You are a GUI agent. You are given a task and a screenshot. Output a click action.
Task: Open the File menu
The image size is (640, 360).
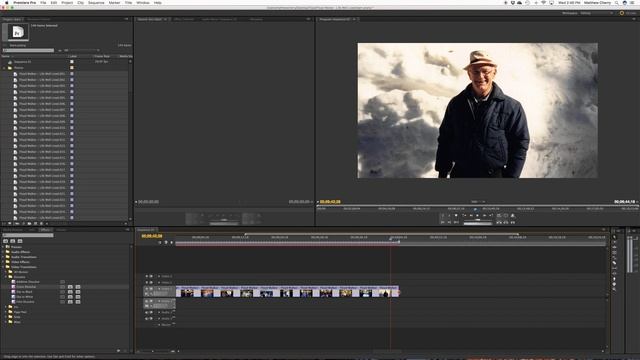tap(43, 2)
